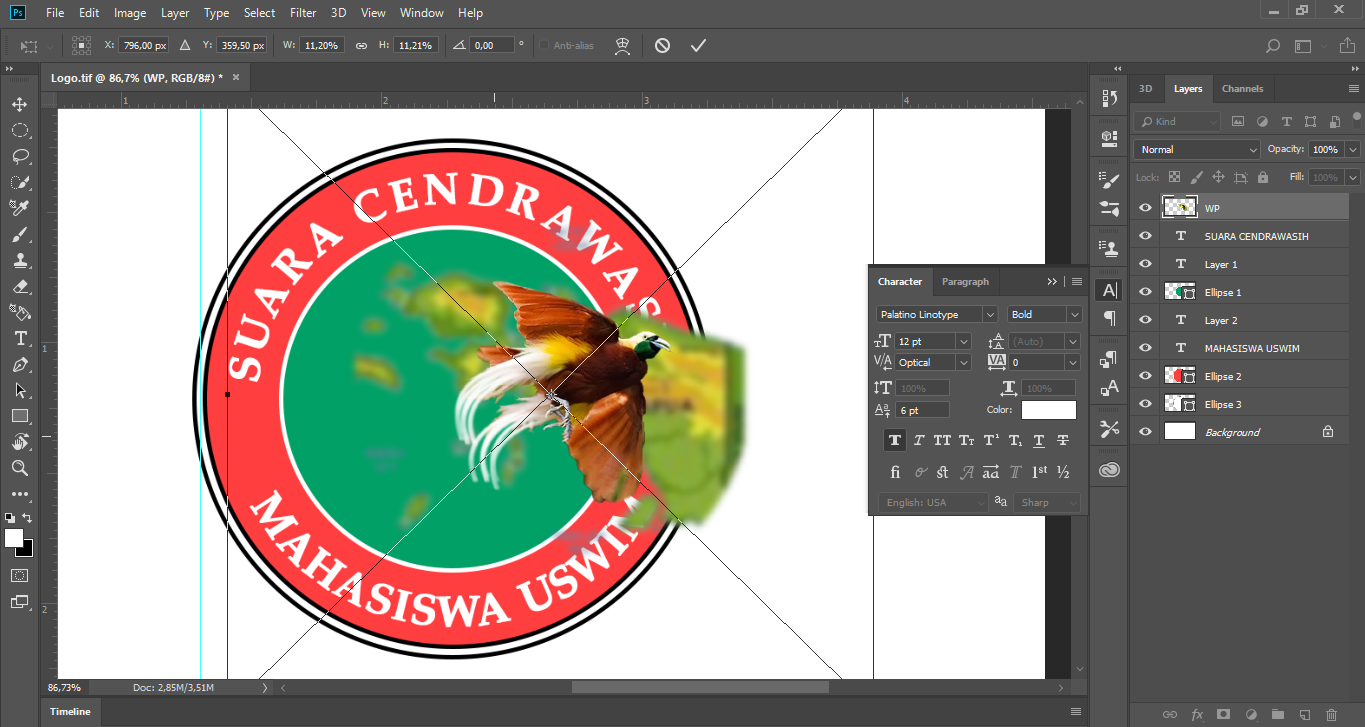This screenshot has width=1365, height=727.
Task: Select the Elliptical Marquee tool
Action: point(20,130)
